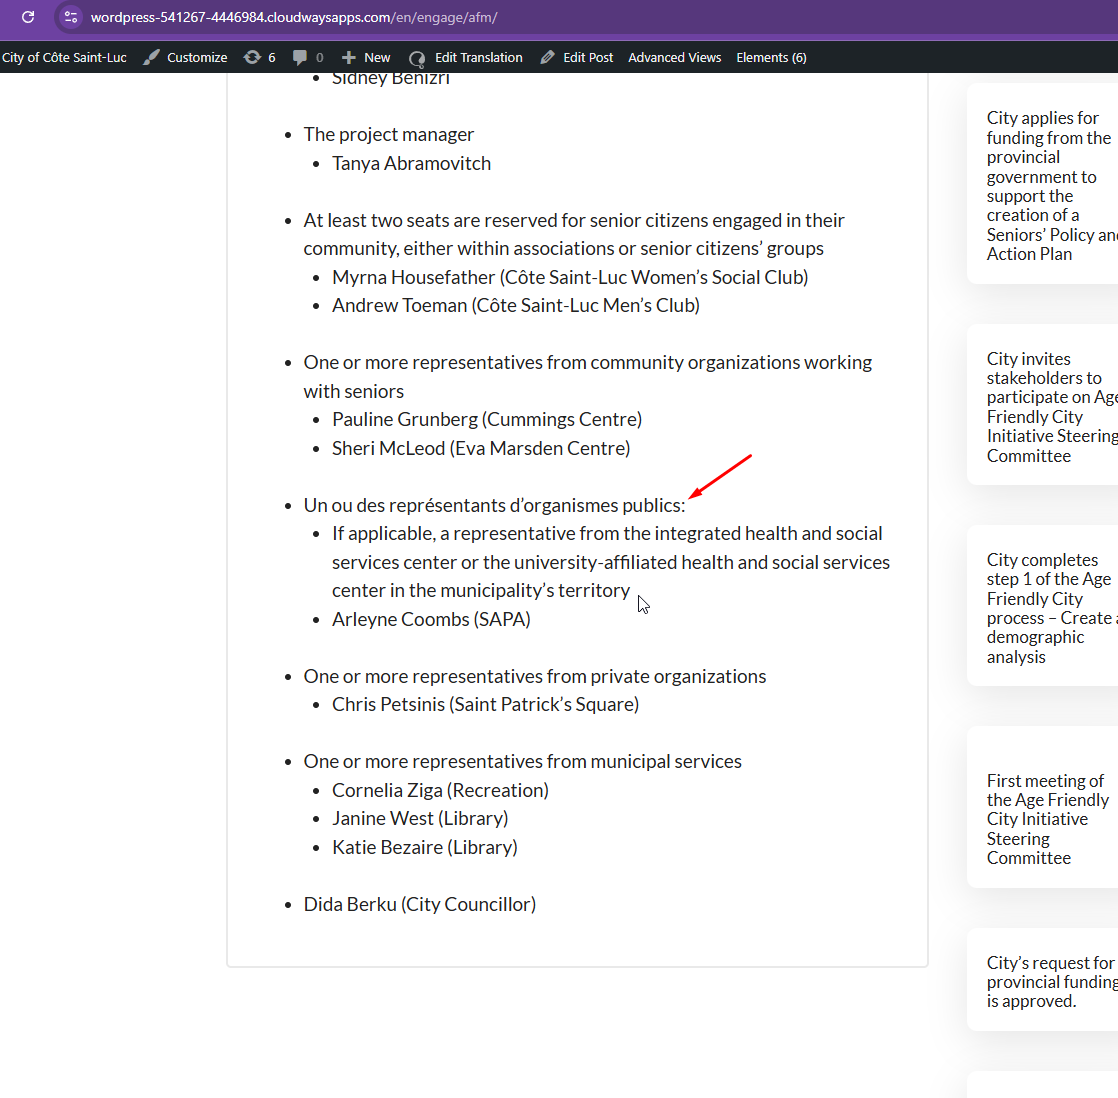Open the card about funding request approved
The image size is (1118, 1098).
tap(1042, 981)
